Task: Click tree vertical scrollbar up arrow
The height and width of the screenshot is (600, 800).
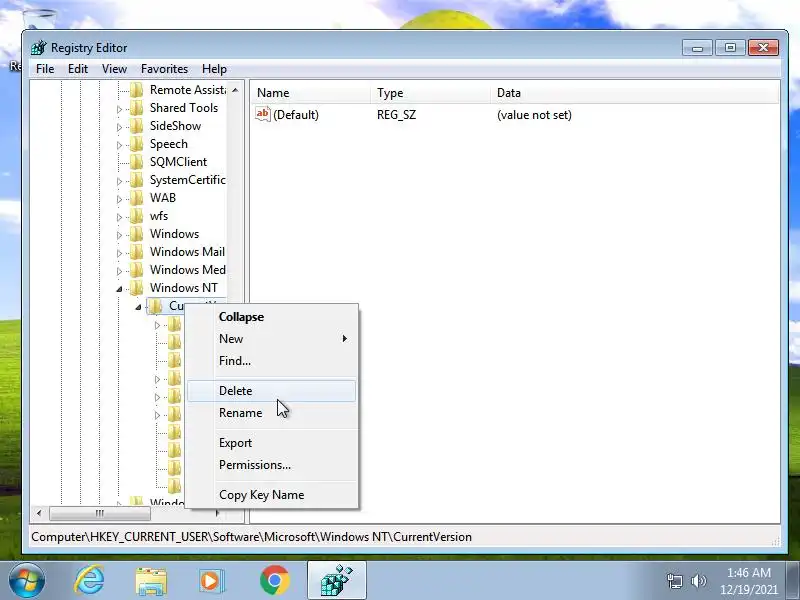Action: (x=235, y=90)
